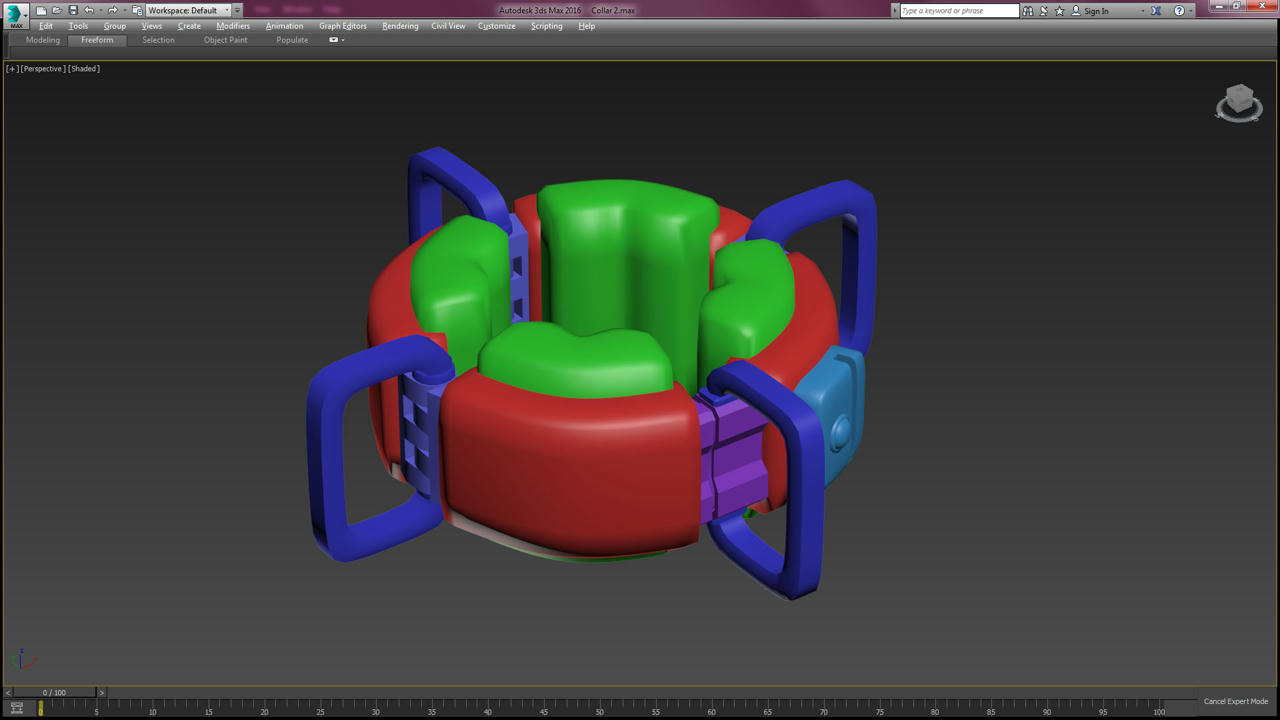Switch to the Selection ribbon tab
This screenshot has height=720, width=1280.
click(158, 40)
